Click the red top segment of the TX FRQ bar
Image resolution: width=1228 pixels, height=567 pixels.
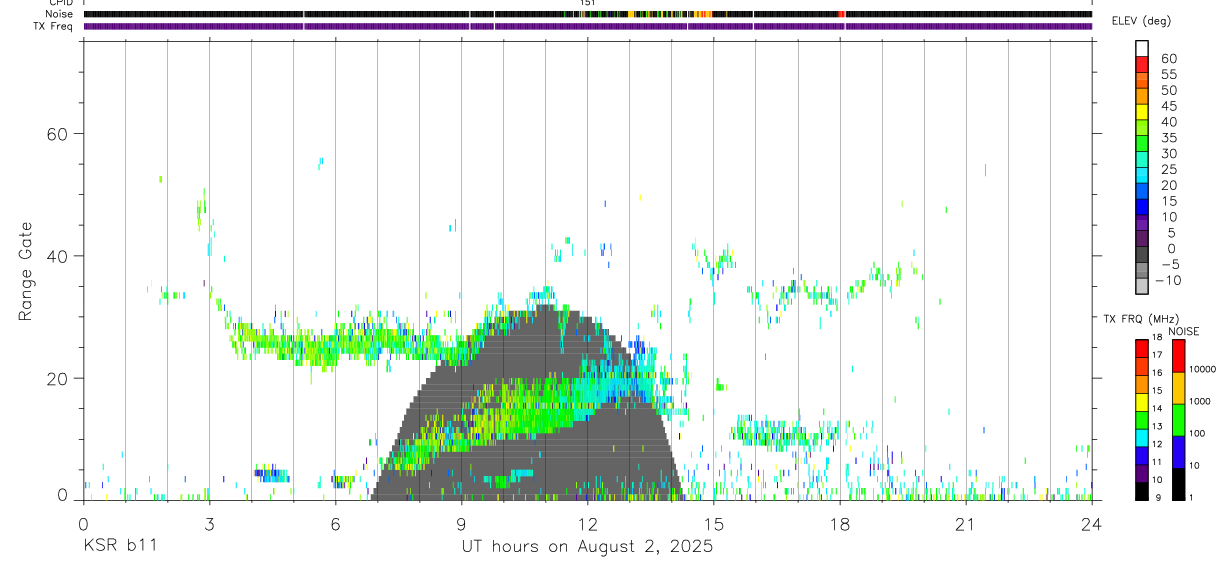coord(1142,348)
